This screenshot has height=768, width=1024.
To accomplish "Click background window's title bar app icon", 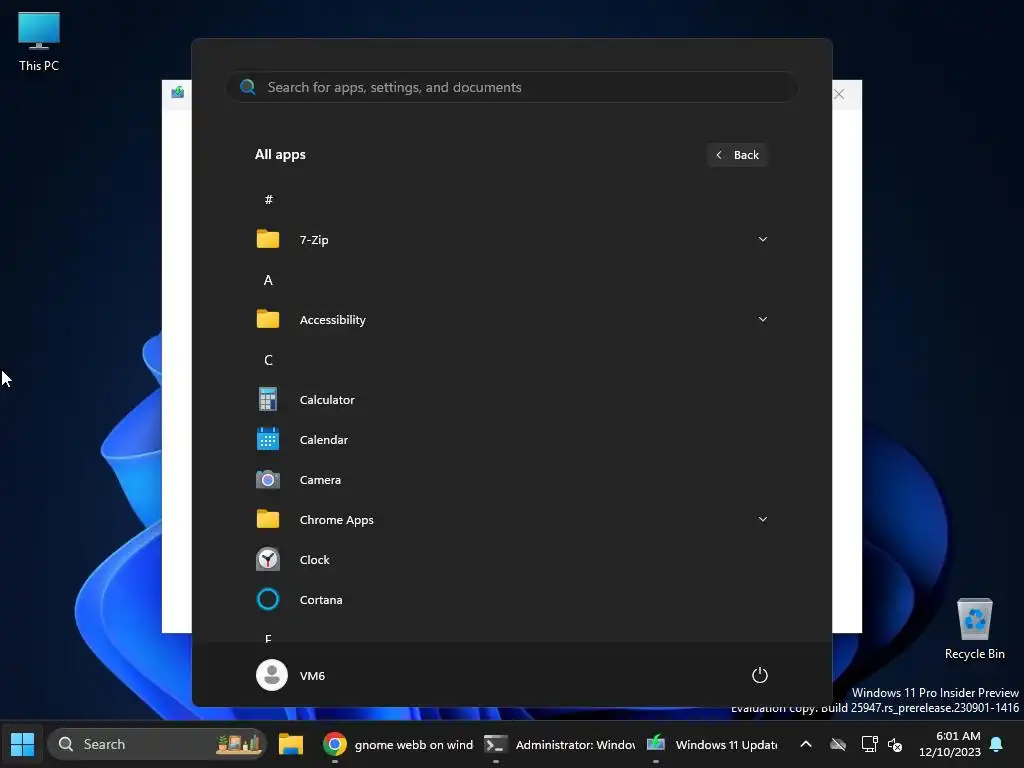I will pyautogui.click(x=178, y=92).
